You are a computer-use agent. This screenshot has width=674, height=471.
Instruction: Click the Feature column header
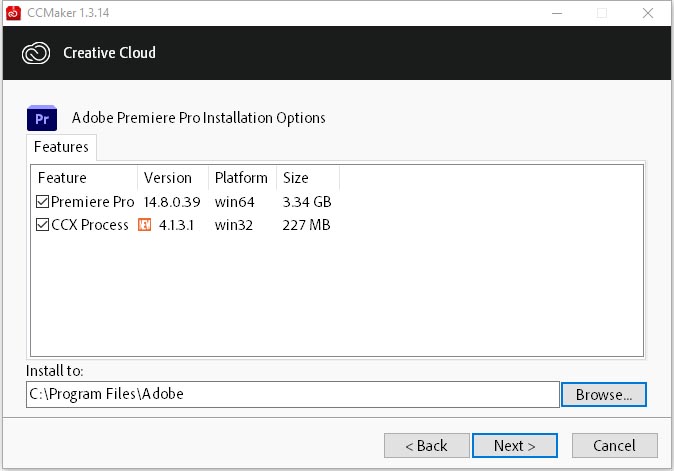(x=84, y=178)
